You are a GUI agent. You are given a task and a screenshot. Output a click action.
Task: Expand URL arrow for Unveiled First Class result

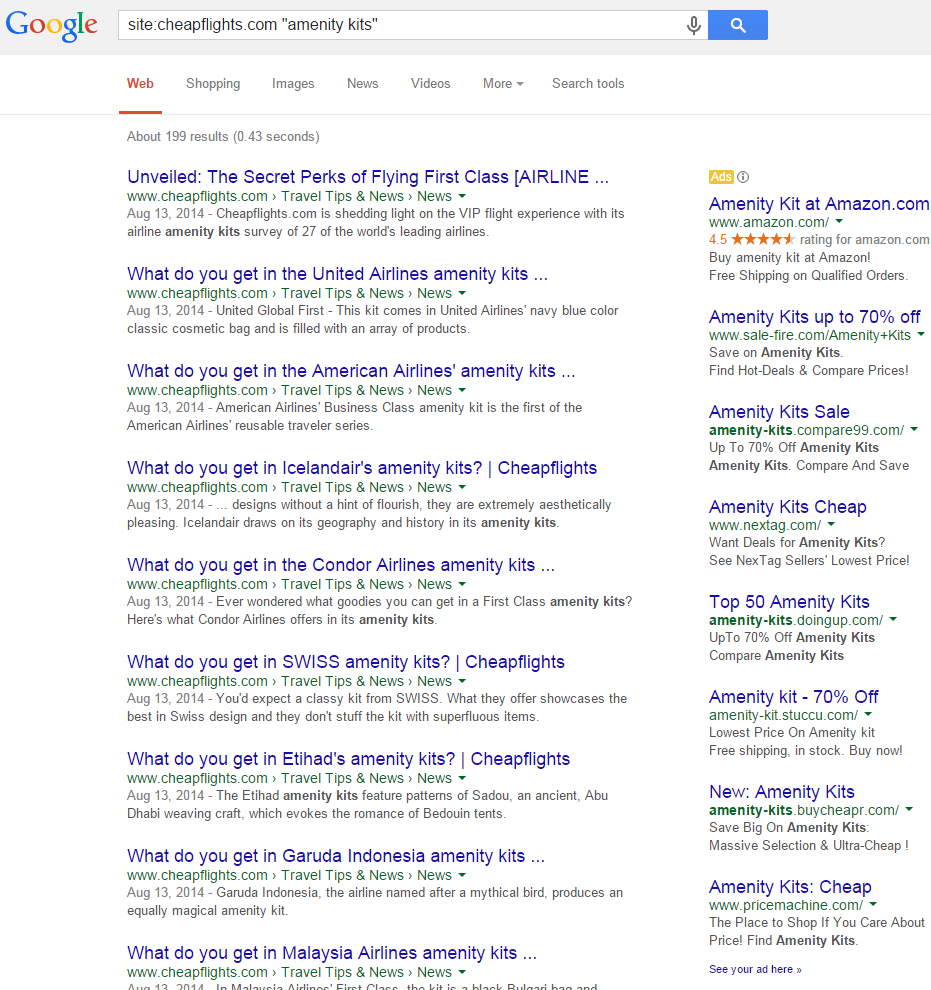click(462, 196)
